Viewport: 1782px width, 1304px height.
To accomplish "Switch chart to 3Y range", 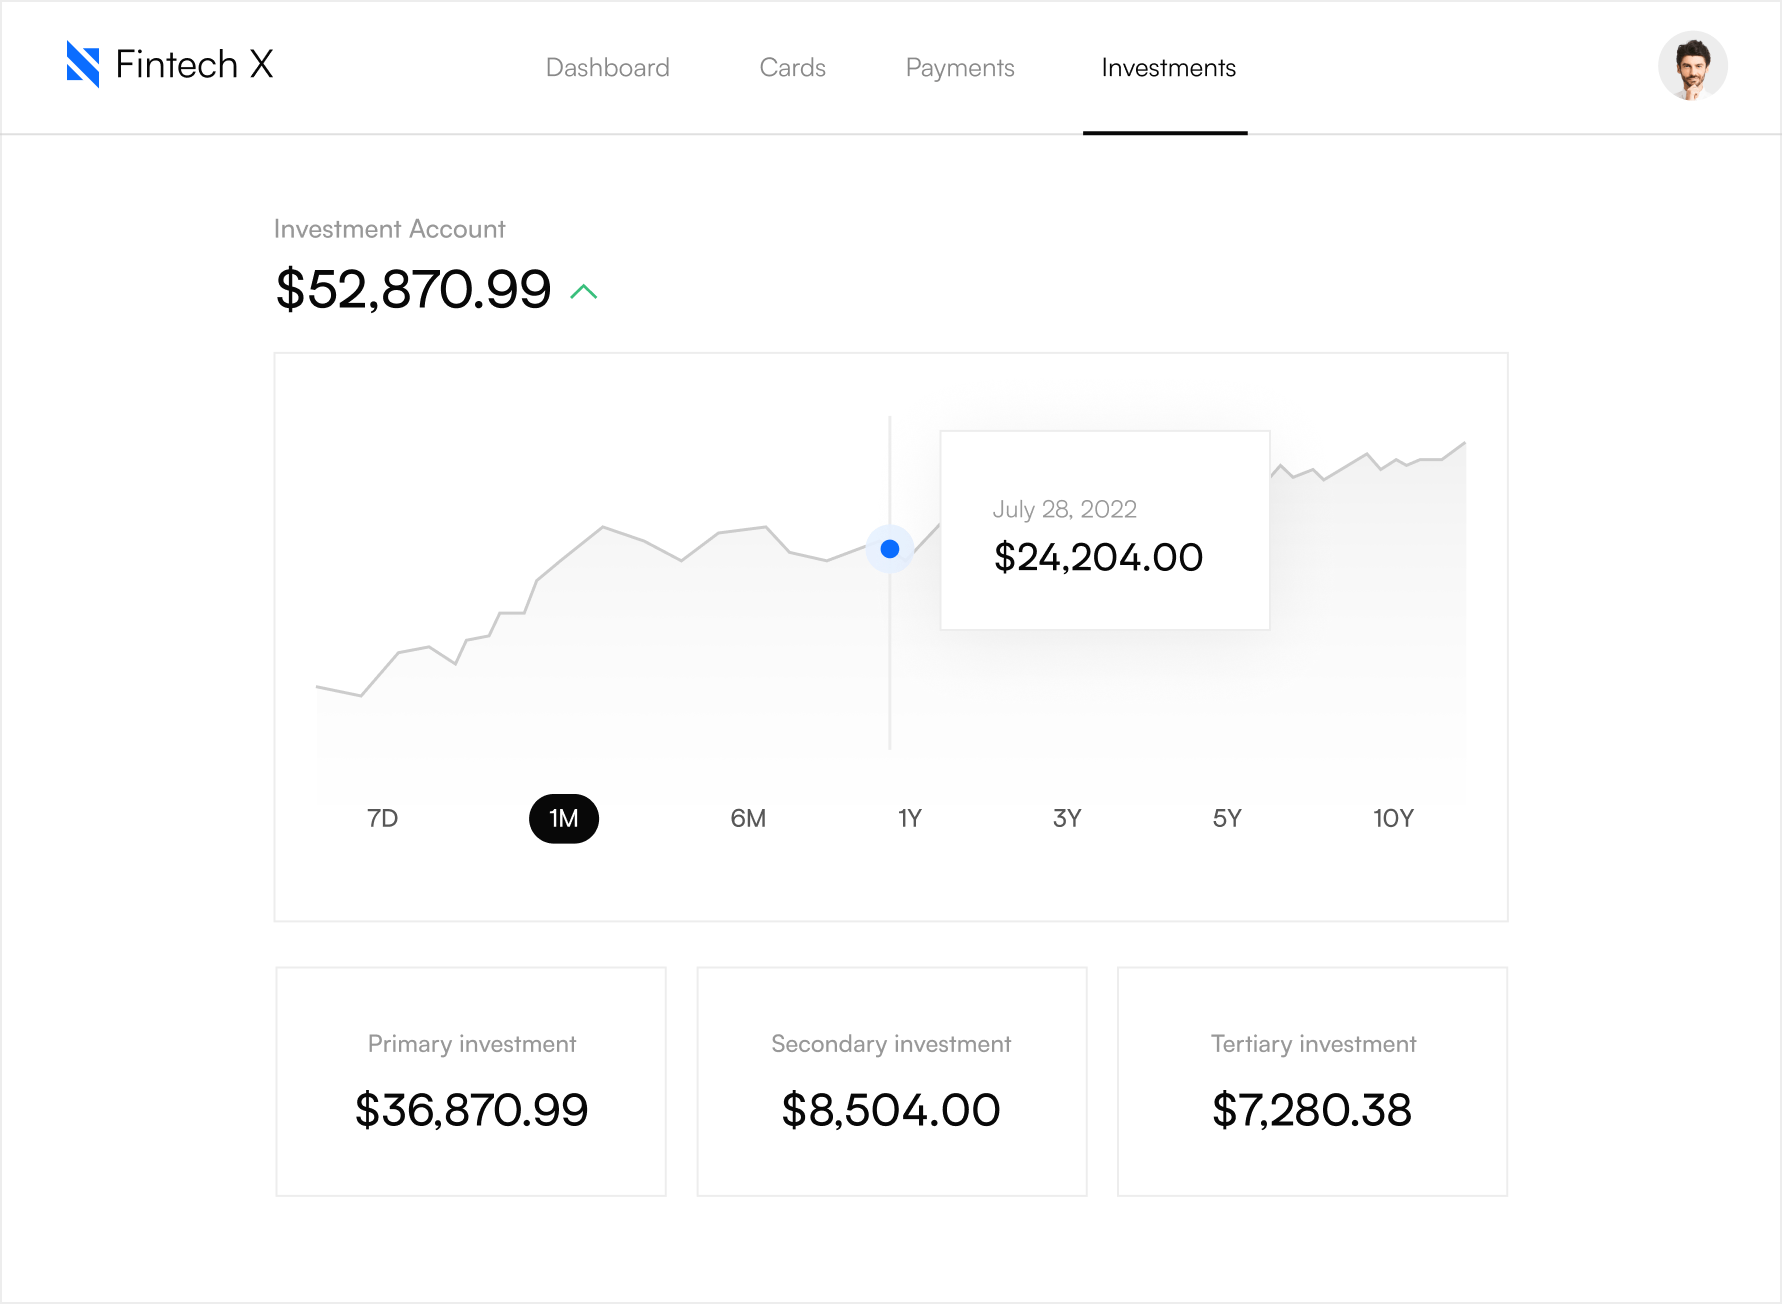I will tap(1067, 818).
